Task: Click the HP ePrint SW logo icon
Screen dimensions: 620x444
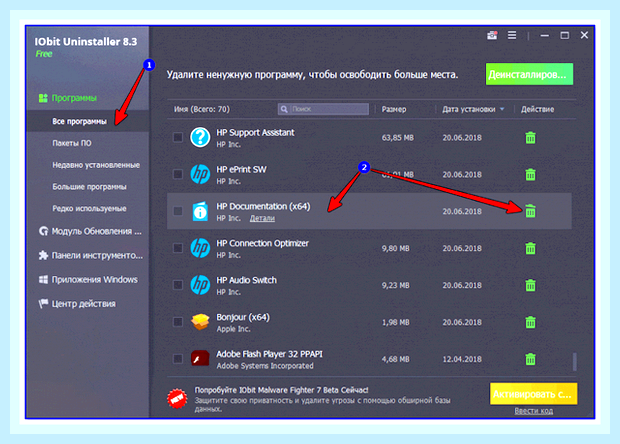Action: pyautogui.click(x=200, y=174)
